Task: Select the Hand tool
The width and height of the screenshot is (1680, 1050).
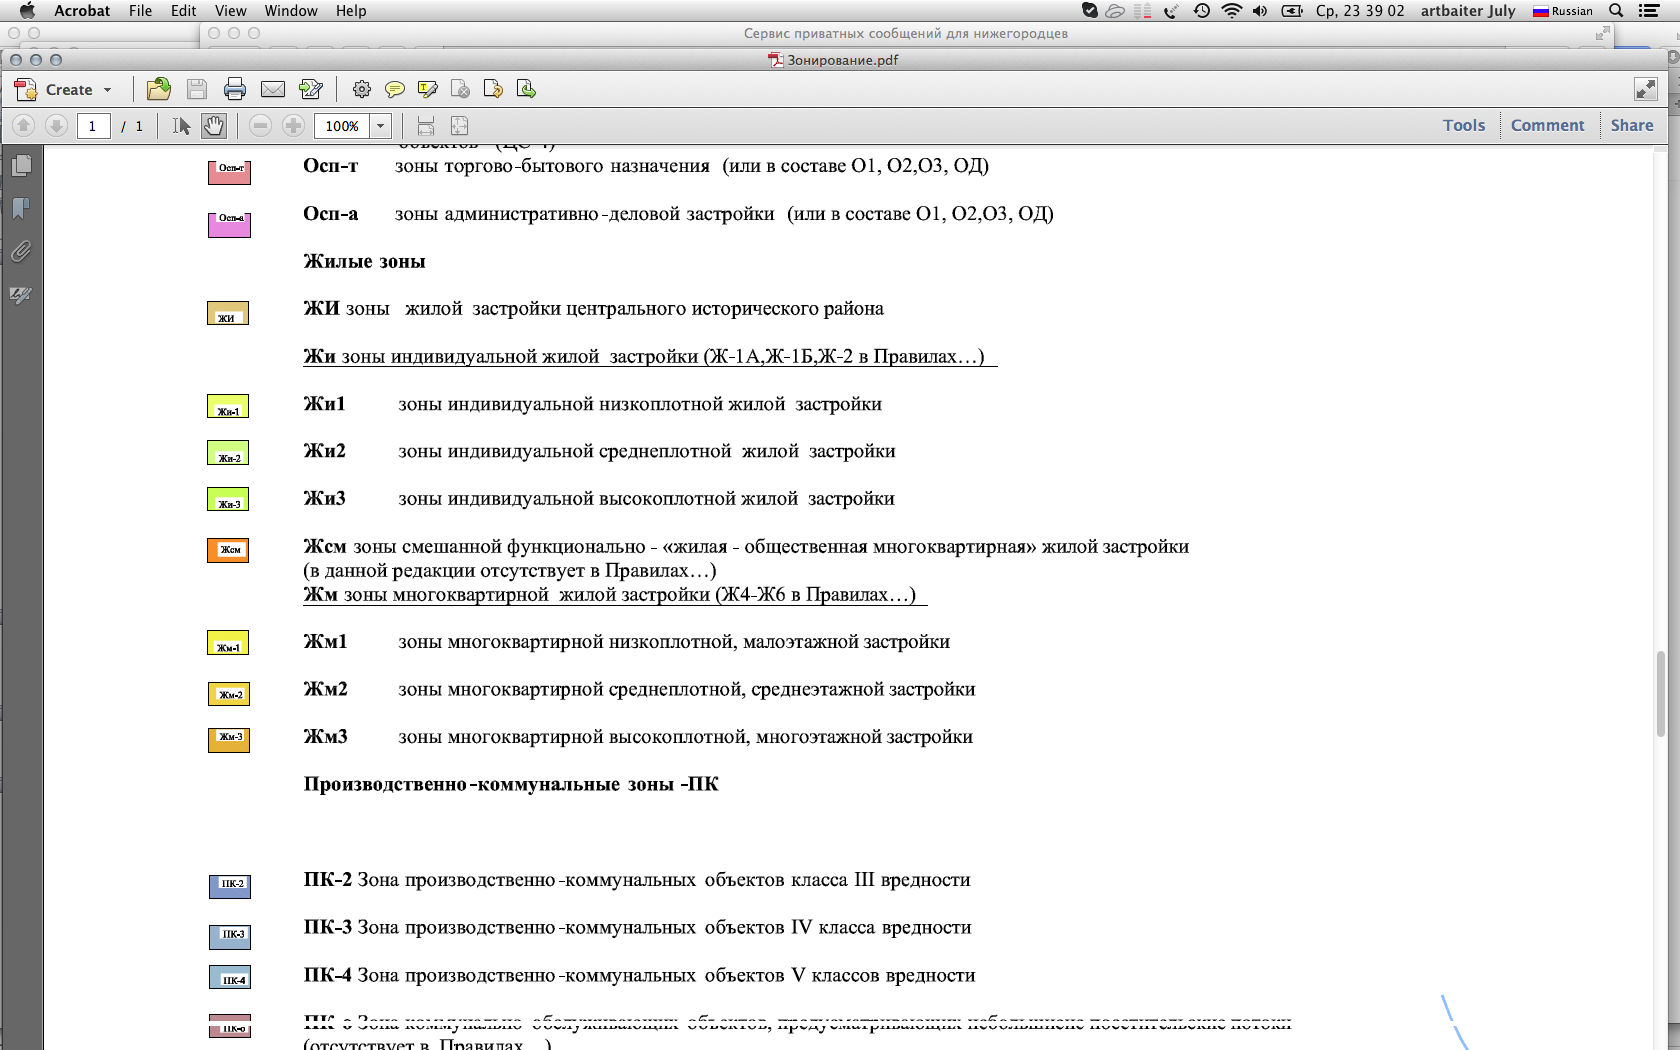Action: tap(213, 125)
